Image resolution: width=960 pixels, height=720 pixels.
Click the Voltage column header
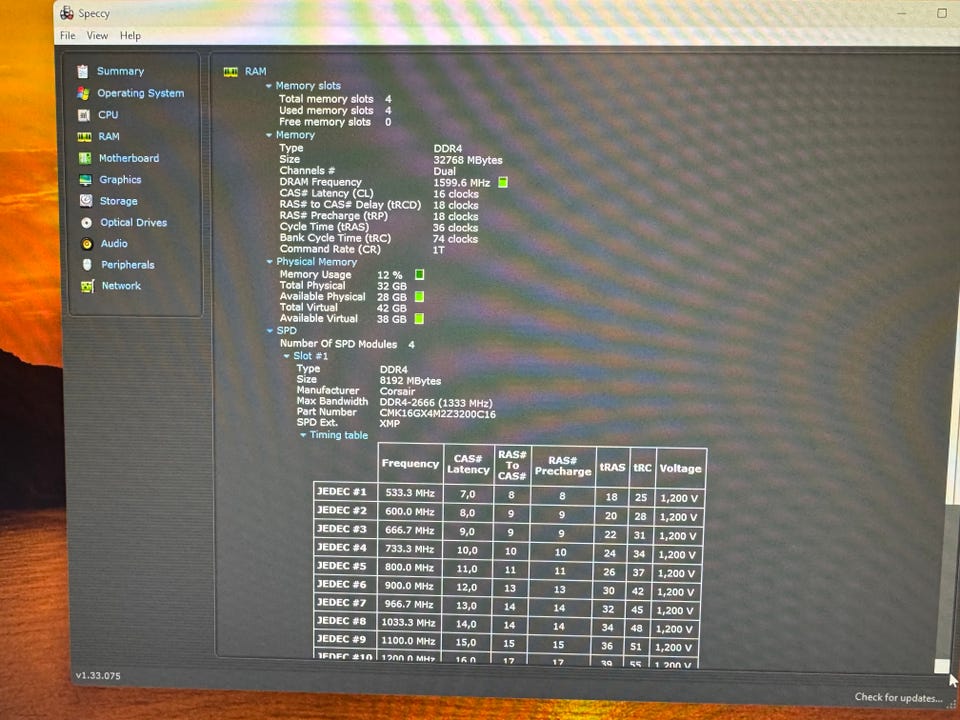(x=681, y=468)
